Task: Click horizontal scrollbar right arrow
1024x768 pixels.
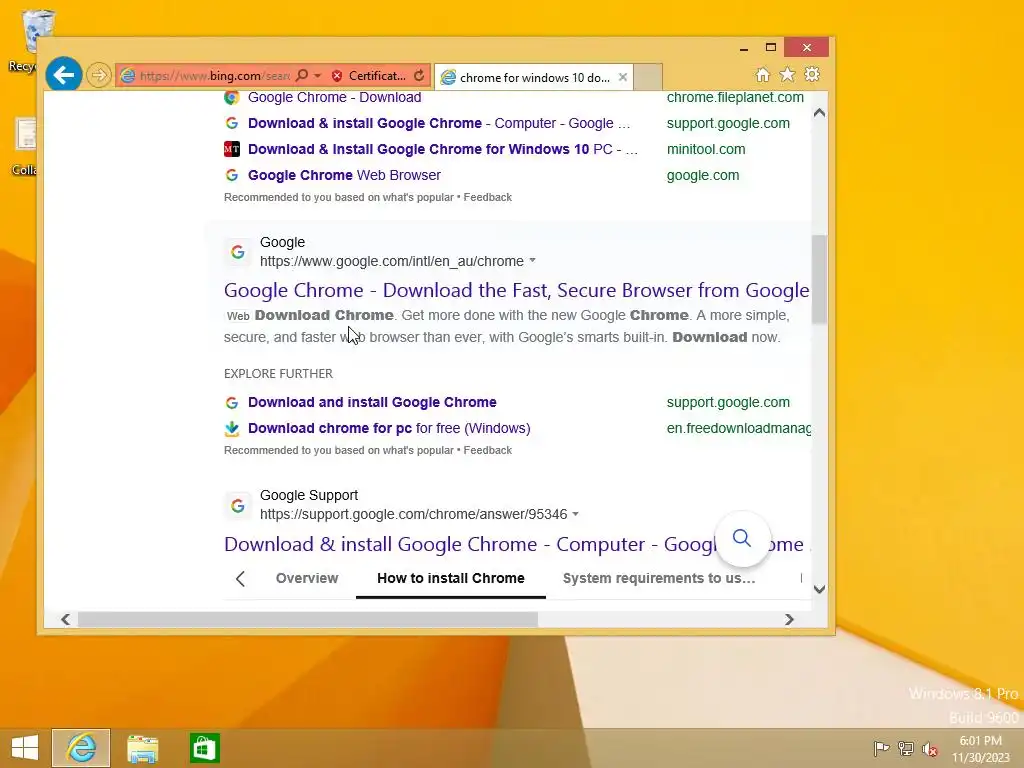Action: pyautogui.click(x=790, y=619)
